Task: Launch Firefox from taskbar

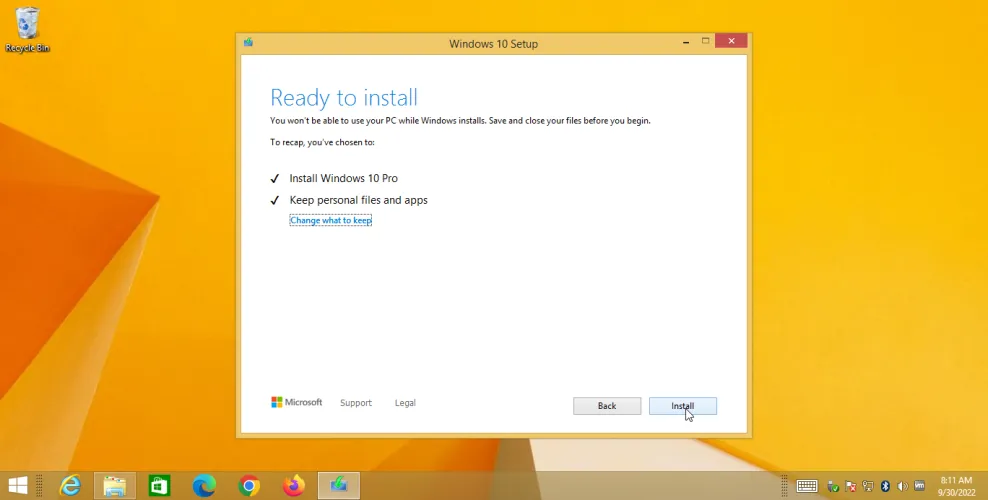Action: (x=293, y=486)
